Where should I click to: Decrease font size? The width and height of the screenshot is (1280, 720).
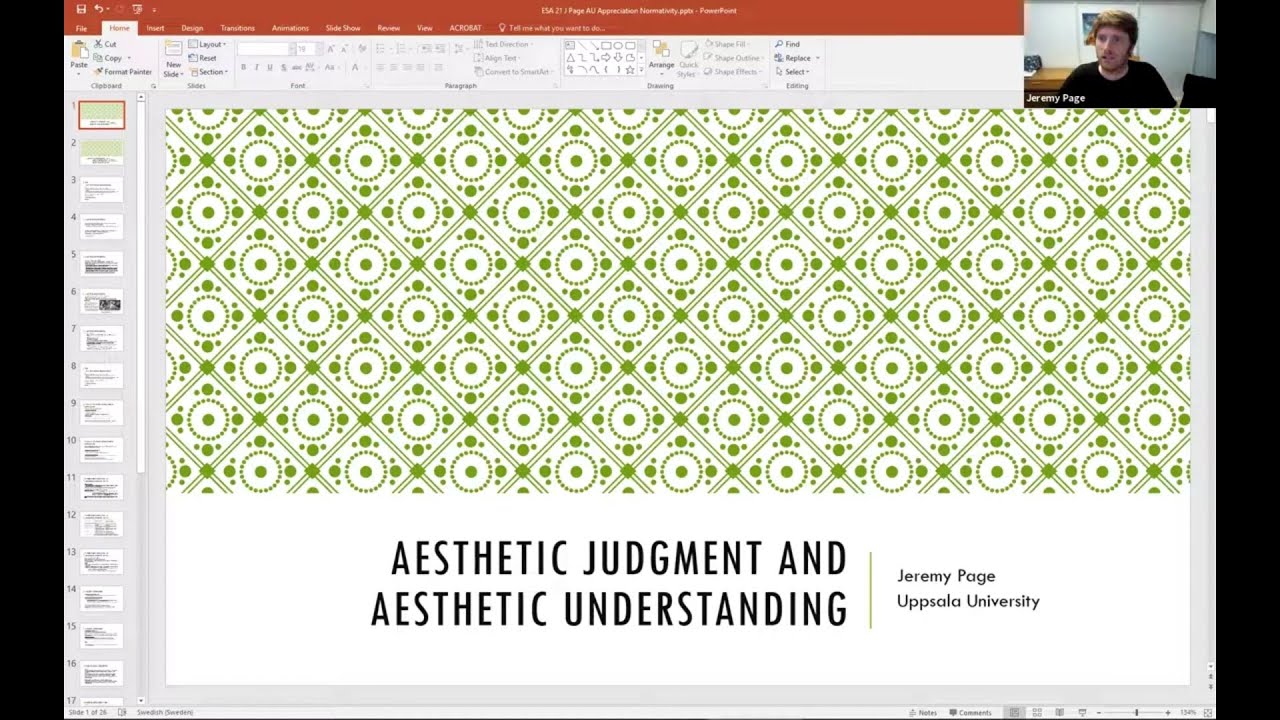click(344, 49)
